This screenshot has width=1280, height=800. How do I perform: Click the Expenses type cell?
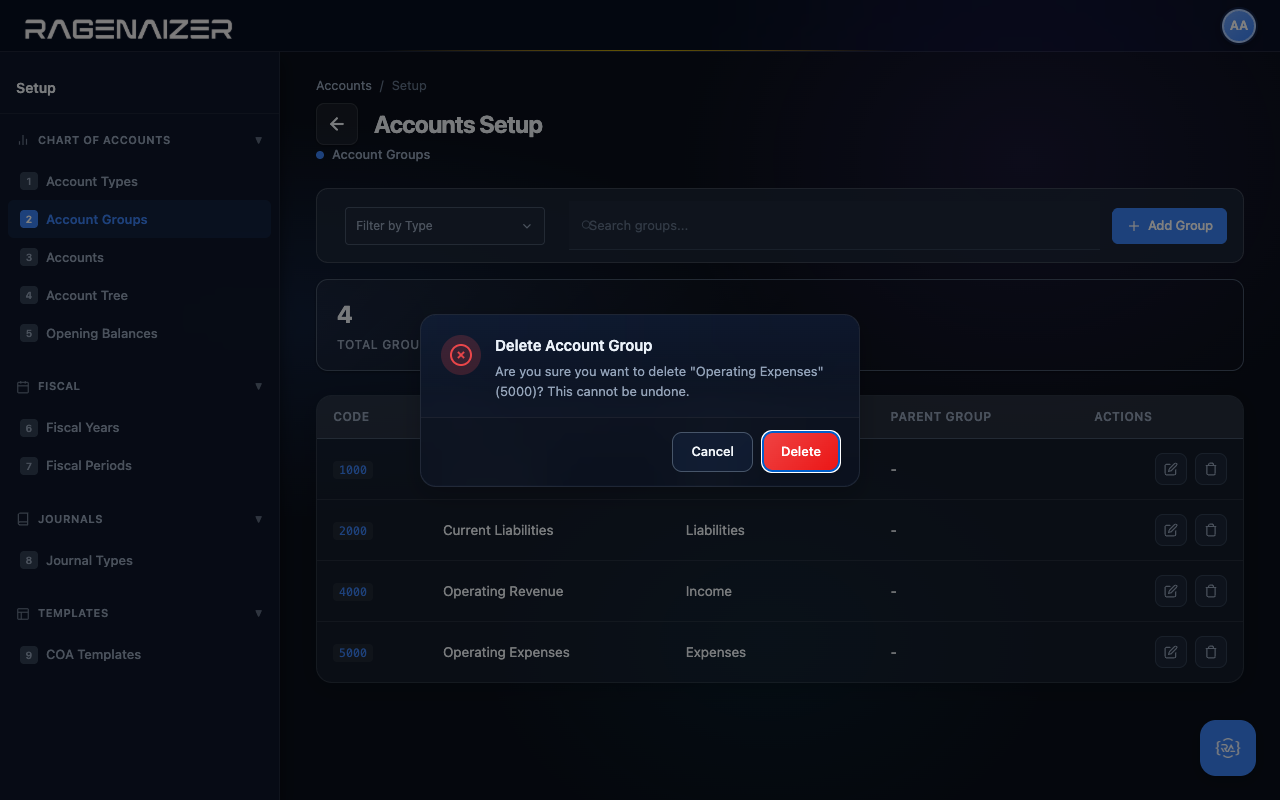(716, 652)
